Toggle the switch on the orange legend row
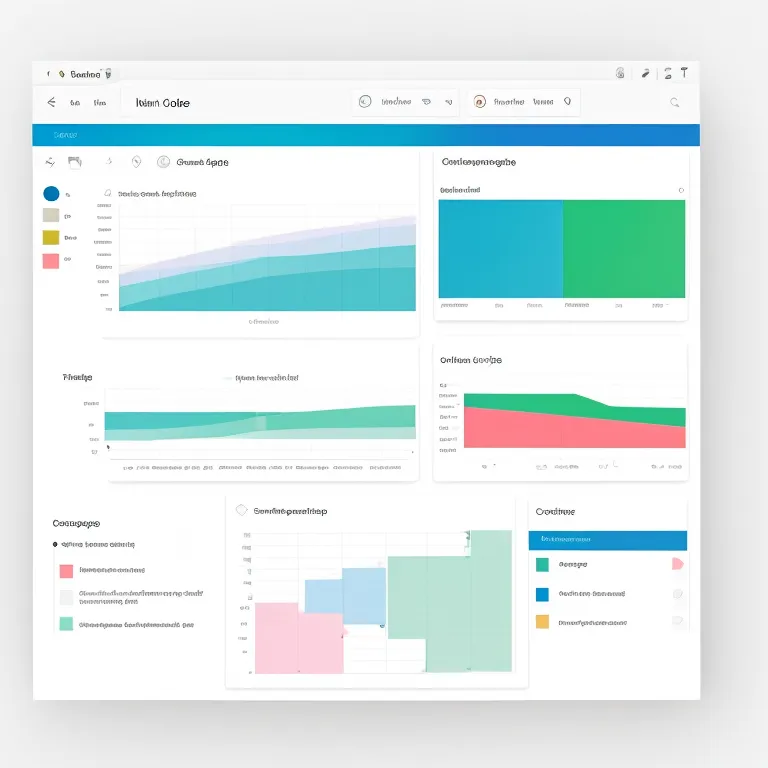This screenshot has width=768, height=768. click(x=677, y=621)
